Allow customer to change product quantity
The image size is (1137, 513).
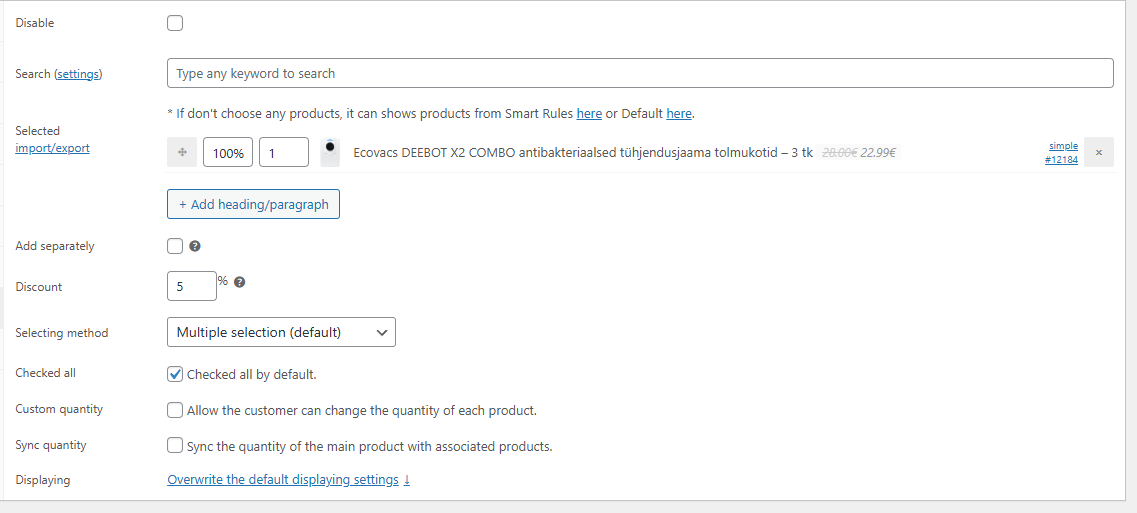pos(175,410)
